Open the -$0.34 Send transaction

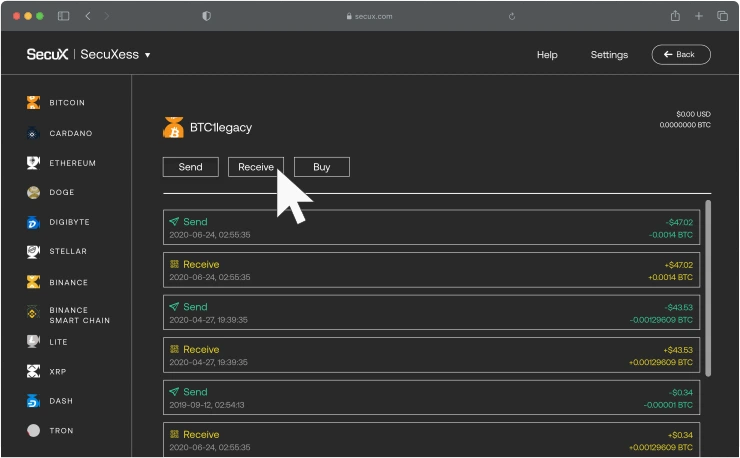[431, 398]
